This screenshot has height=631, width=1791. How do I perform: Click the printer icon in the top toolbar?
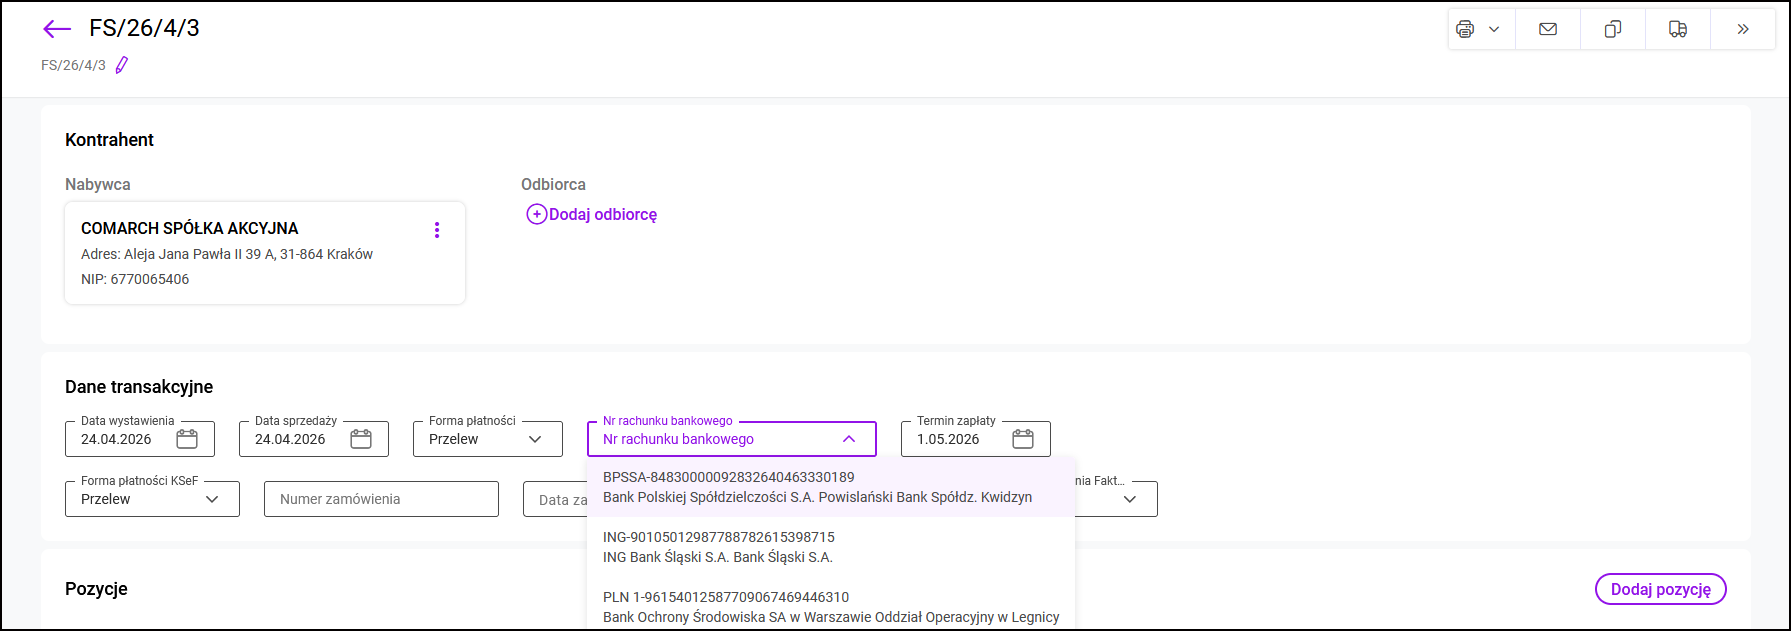[x=1465, y=29]
